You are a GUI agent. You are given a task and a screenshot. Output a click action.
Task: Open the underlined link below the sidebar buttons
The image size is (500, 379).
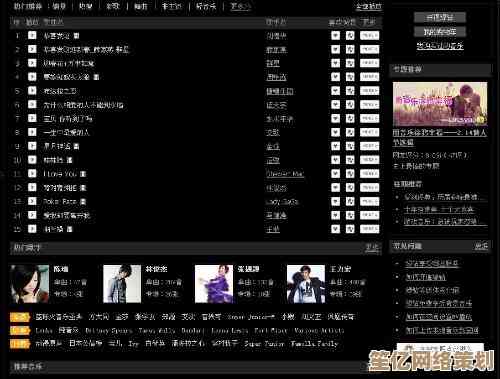point(440,46)
